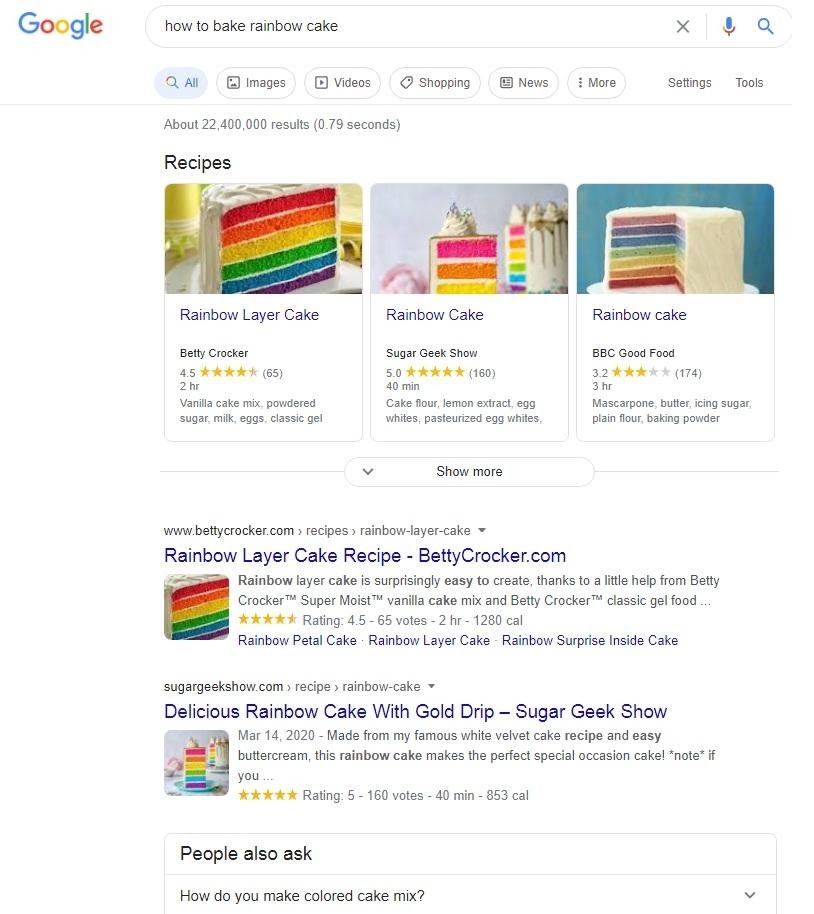Expand the Show more recipes section
Screen dimensions: 814x914
click(469, 471)
